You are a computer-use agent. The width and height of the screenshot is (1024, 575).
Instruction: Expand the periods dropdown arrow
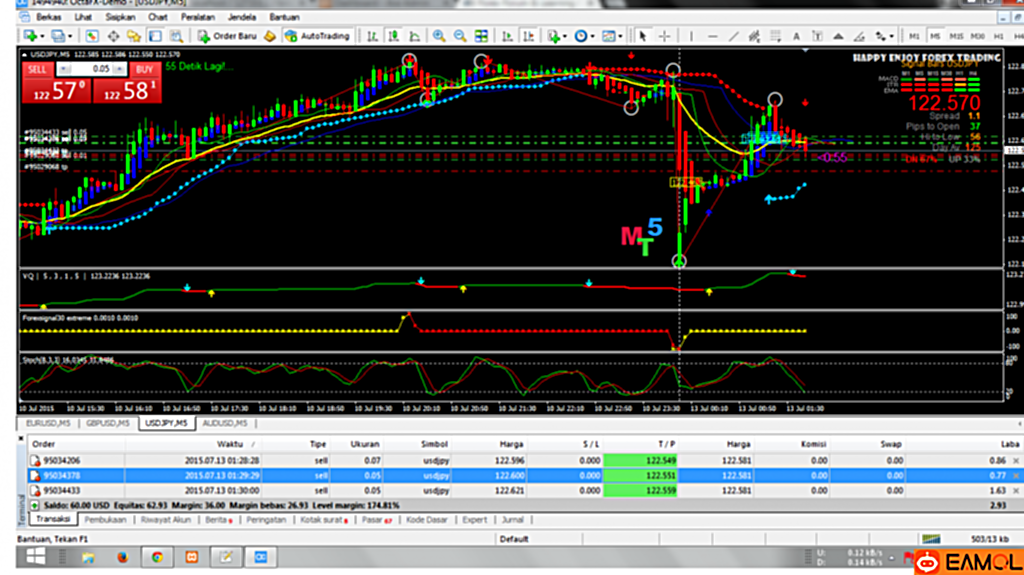(x=592, y=37)
